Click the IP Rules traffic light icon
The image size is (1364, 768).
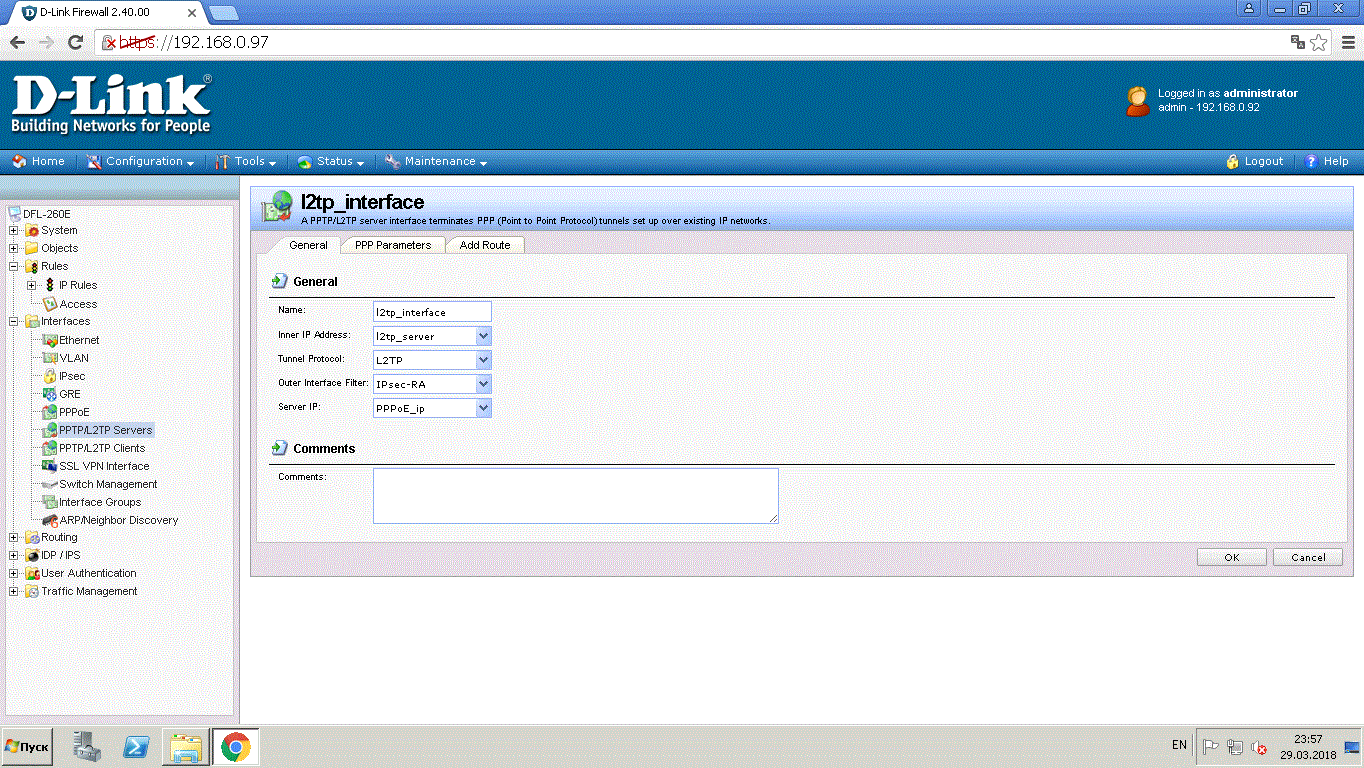point(50,285)
